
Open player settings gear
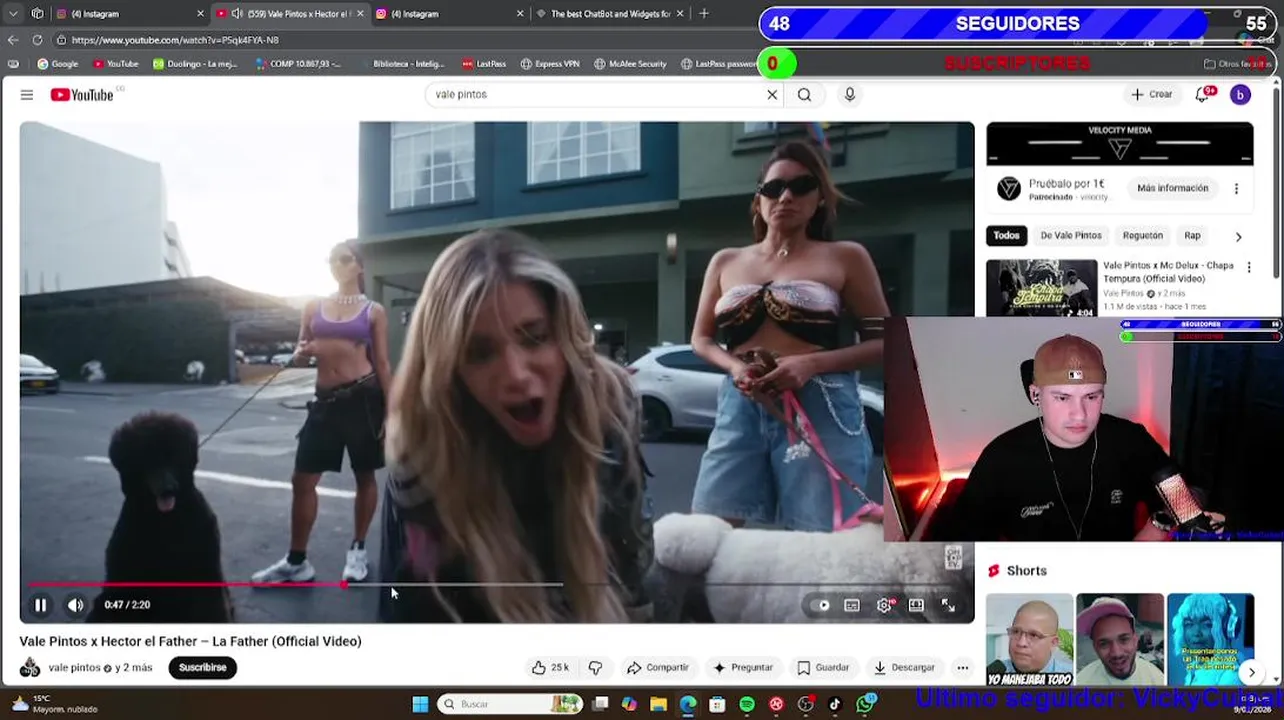click(x=884, y=605)
